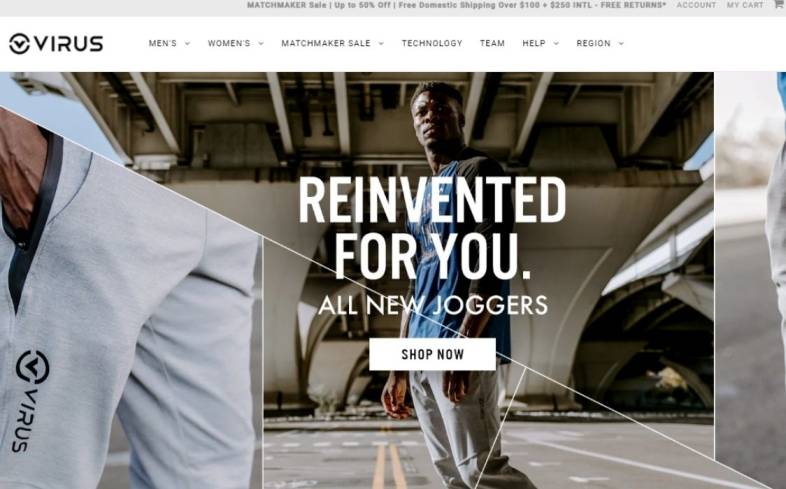Open the shopping cart icon
Screen dimensions: 786x489
[x=779, y=4]
